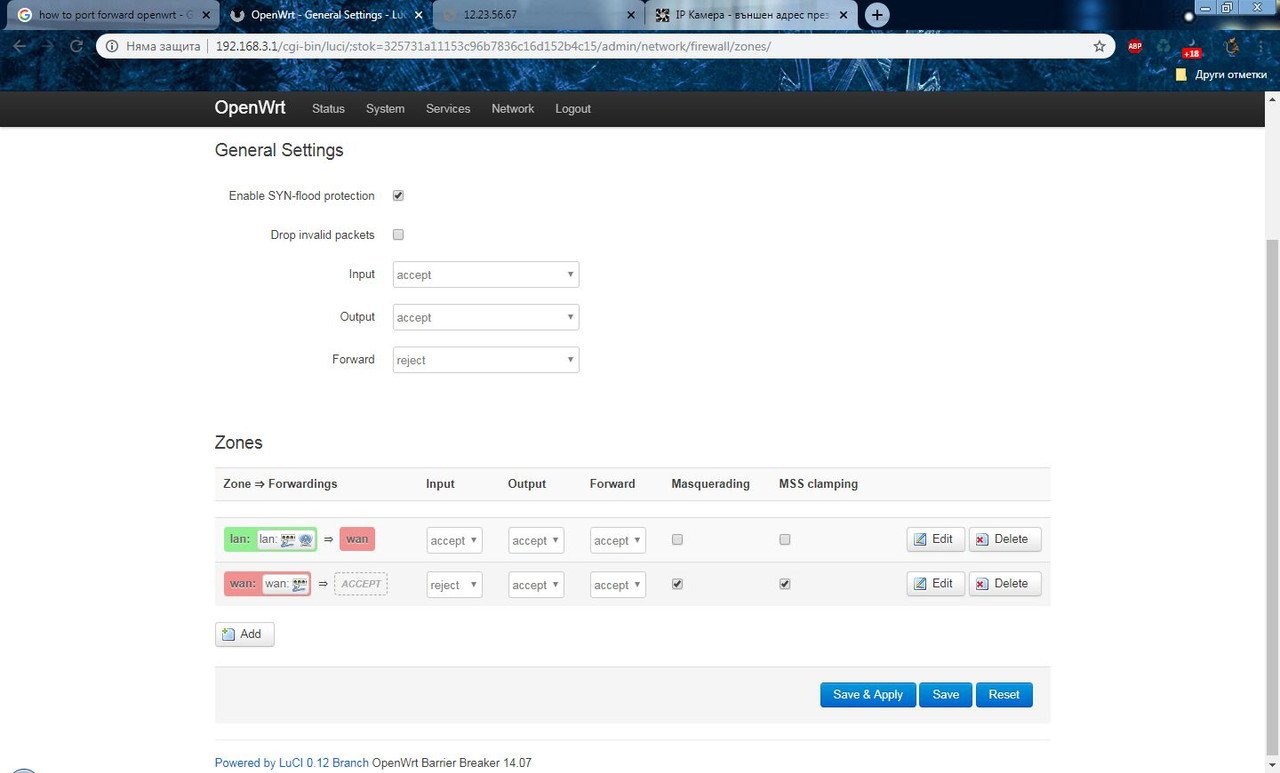Add a new firewall zone
The image size is (1280, 773).
(x=244, y=634)
